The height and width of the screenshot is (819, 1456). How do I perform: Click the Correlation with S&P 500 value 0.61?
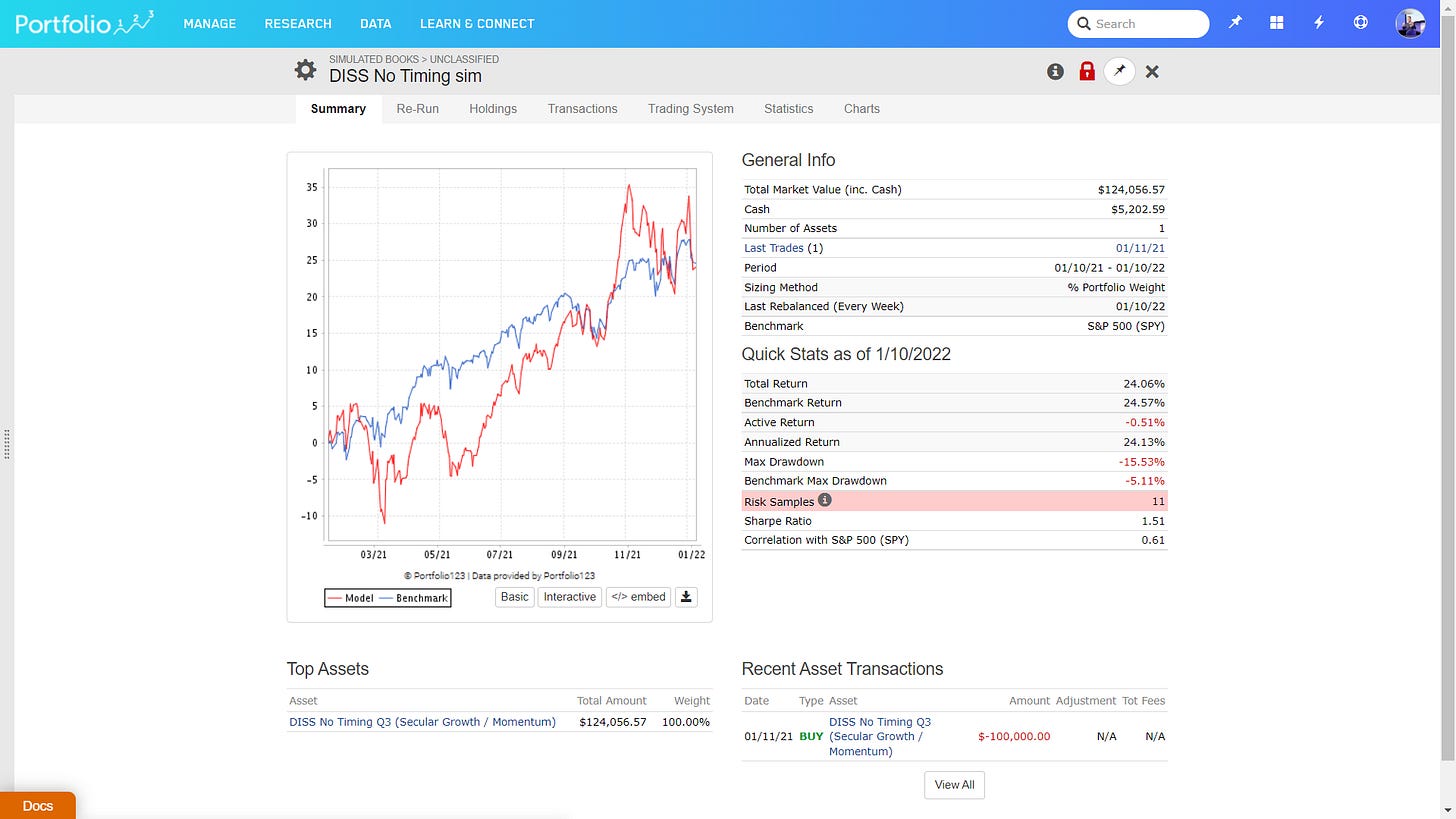coord(1152,540)
